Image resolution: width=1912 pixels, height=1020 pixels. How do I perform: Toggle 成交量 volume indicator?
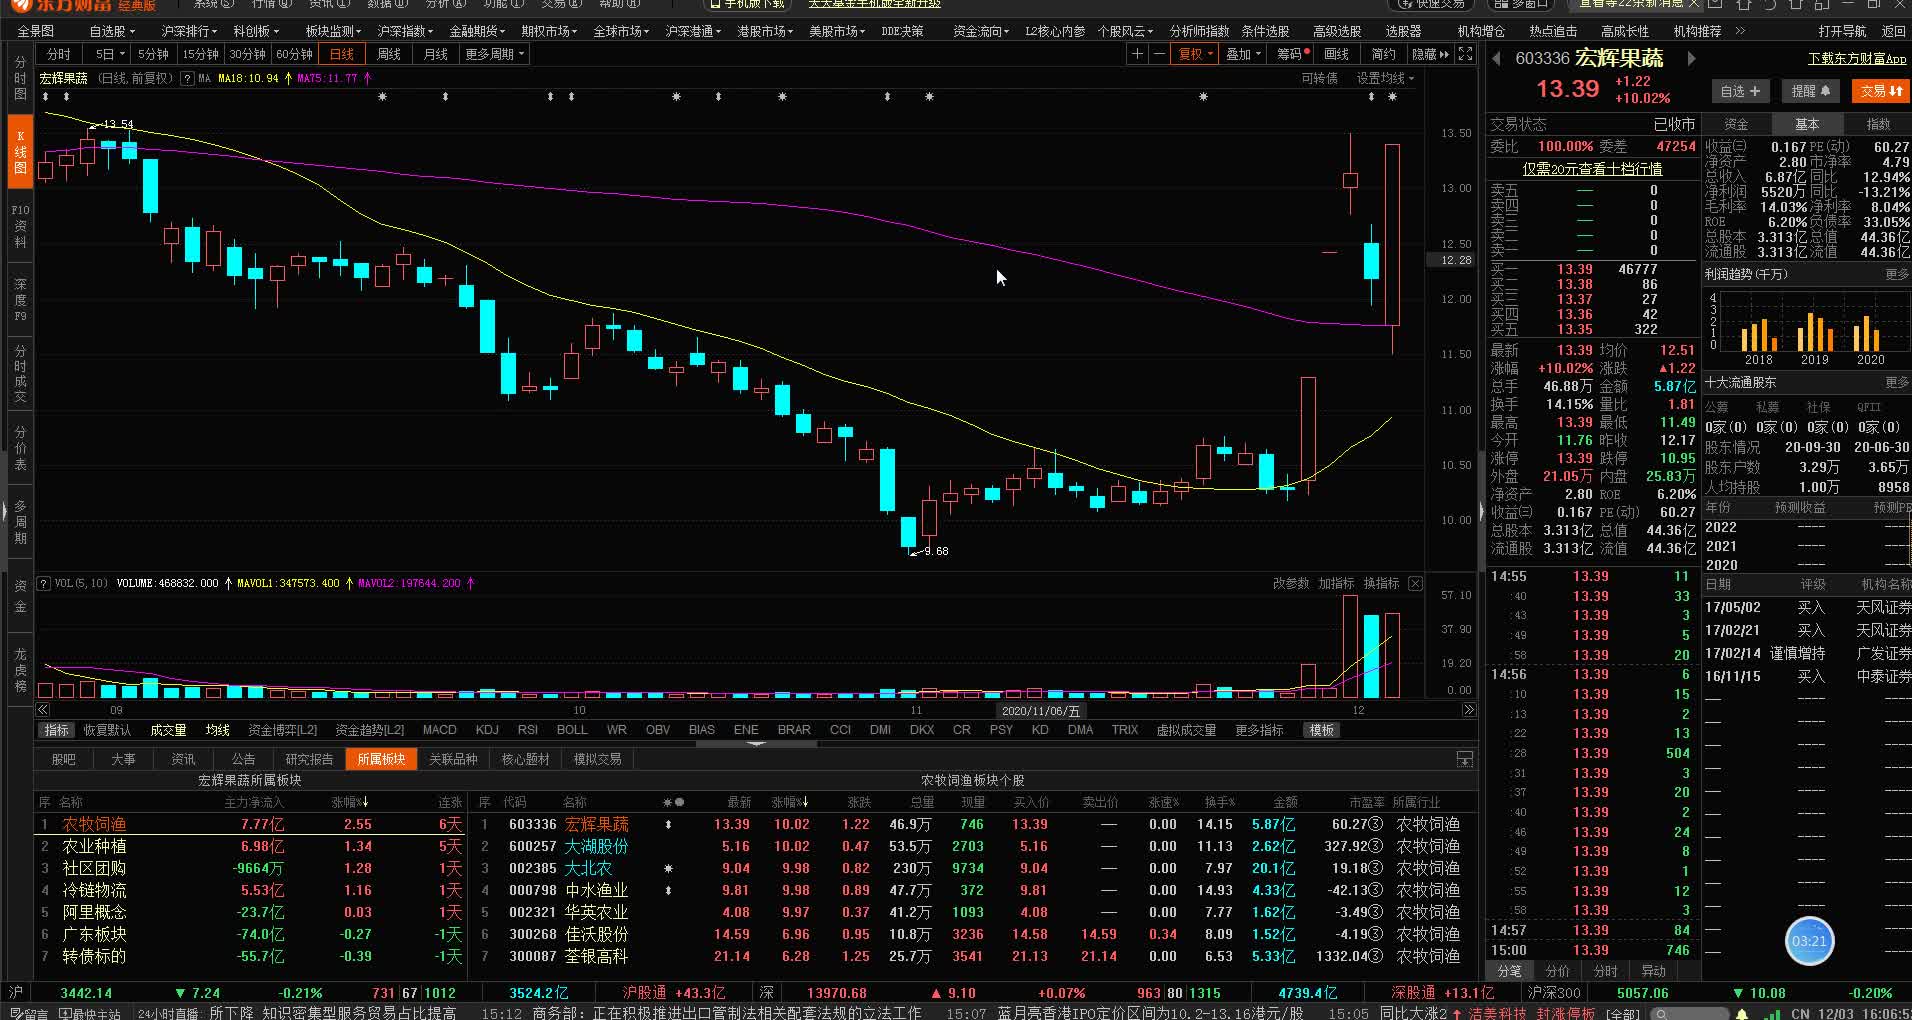coord(168,730)
